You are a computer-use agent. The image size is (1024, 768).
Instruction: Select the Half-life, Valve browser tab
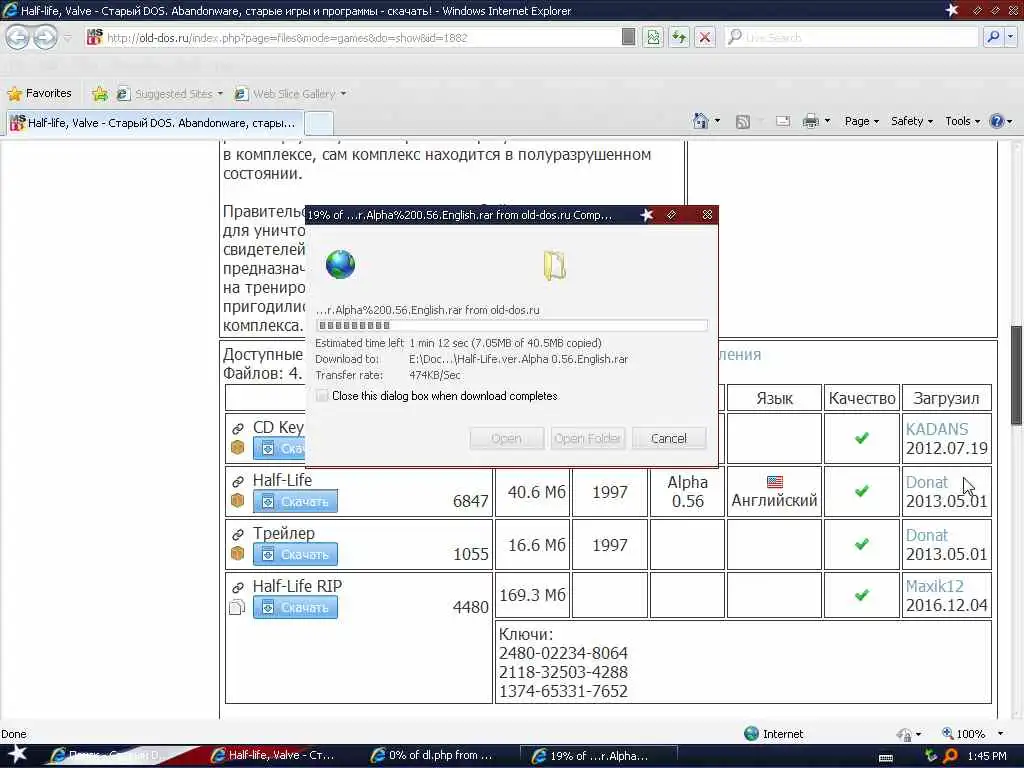click(154, 123)
